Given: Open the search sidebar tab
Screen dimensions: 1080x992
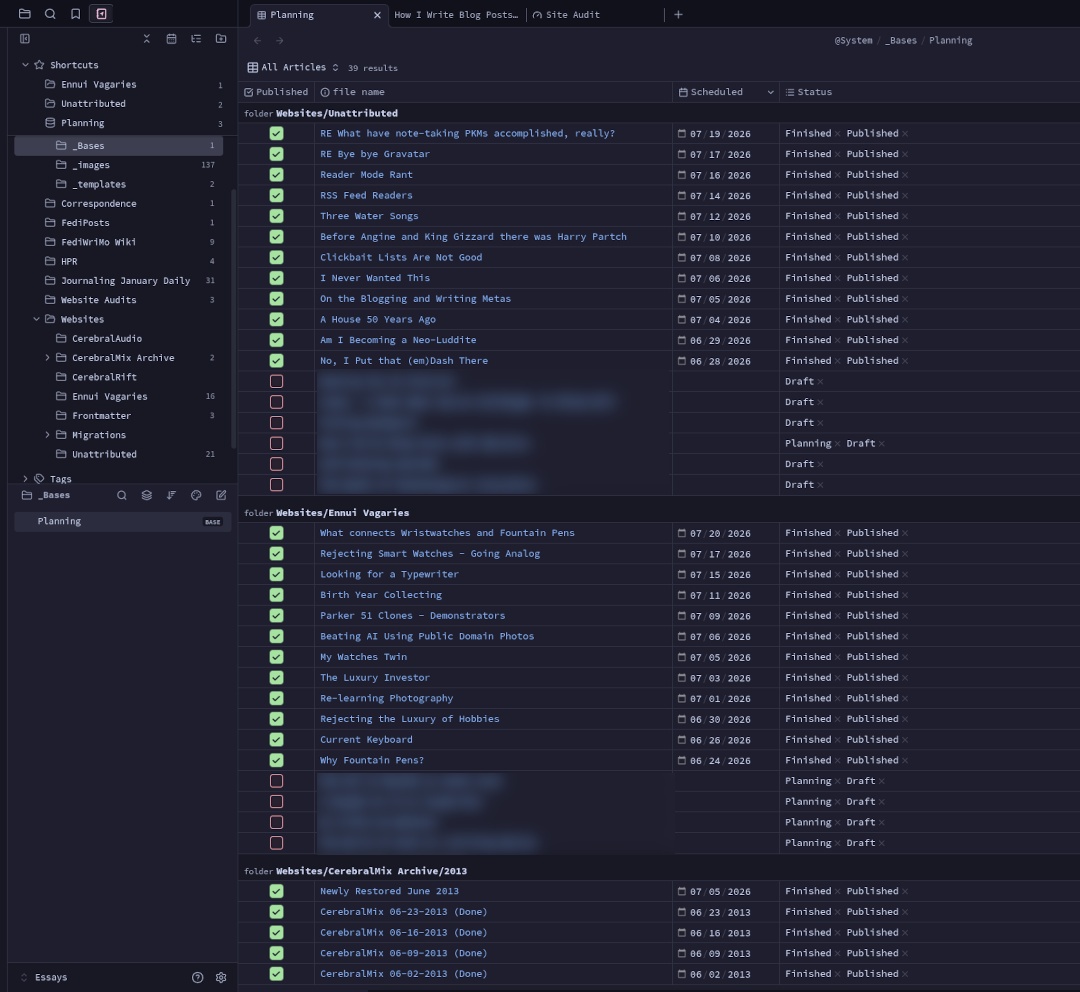Looking at the screenshot, I should (x=50, y=14).
